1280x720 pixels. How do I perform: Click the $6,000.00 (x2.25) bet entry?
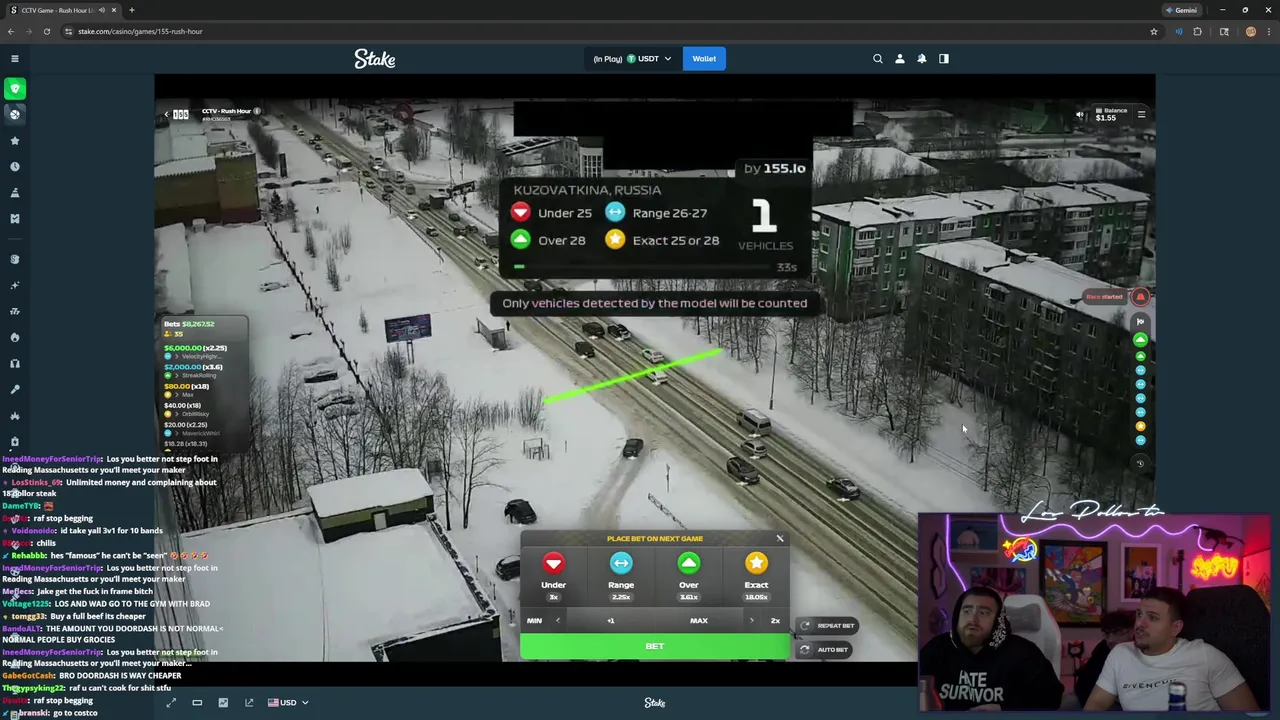point(196,348)
